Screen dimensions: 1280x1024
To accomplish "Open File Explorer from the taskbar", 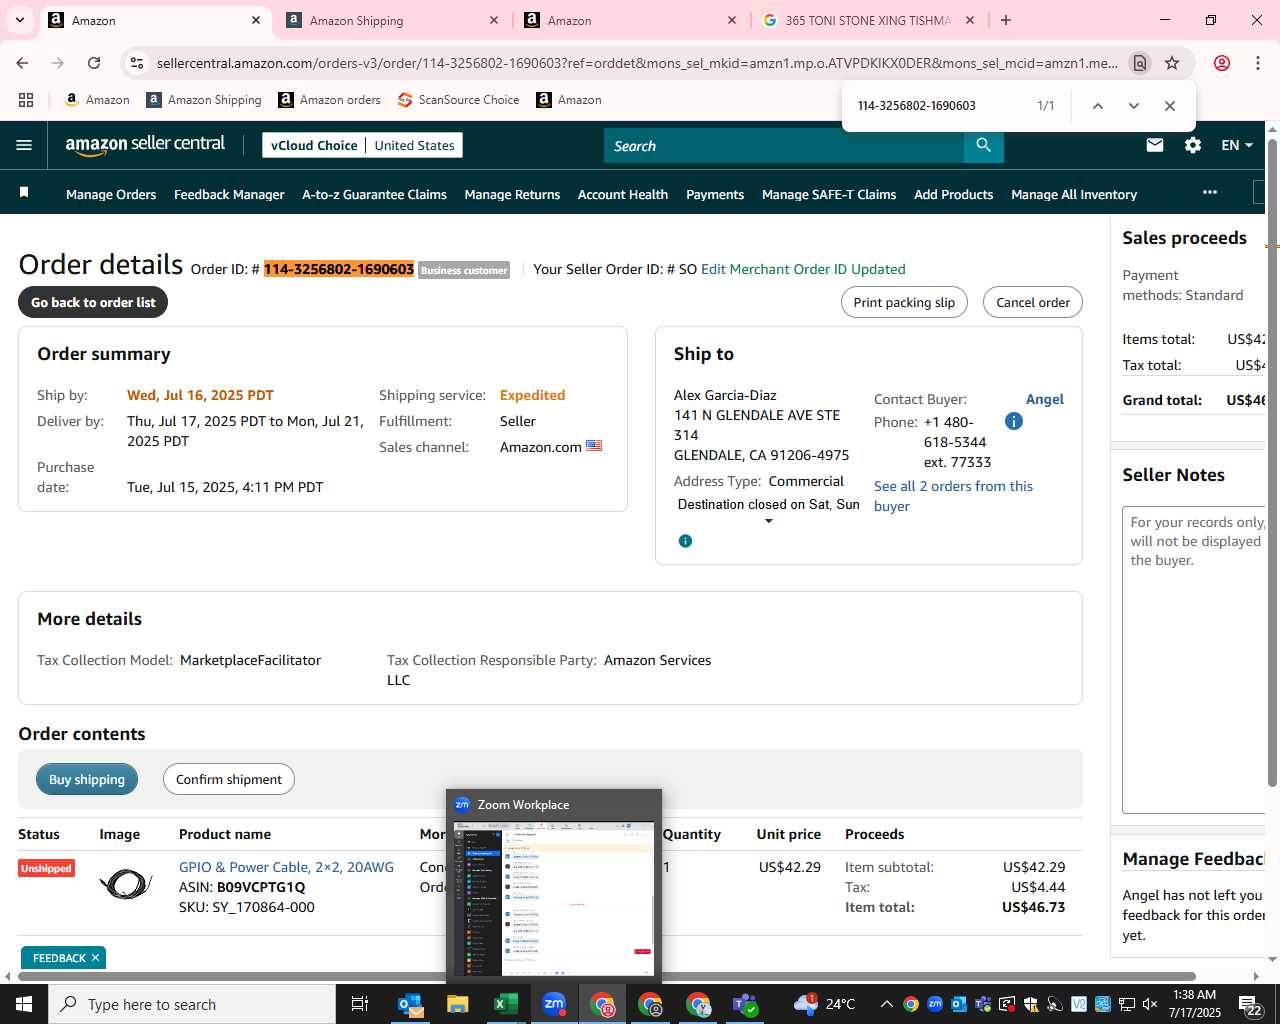I will pyautogui.click(x=458, y=1004).
